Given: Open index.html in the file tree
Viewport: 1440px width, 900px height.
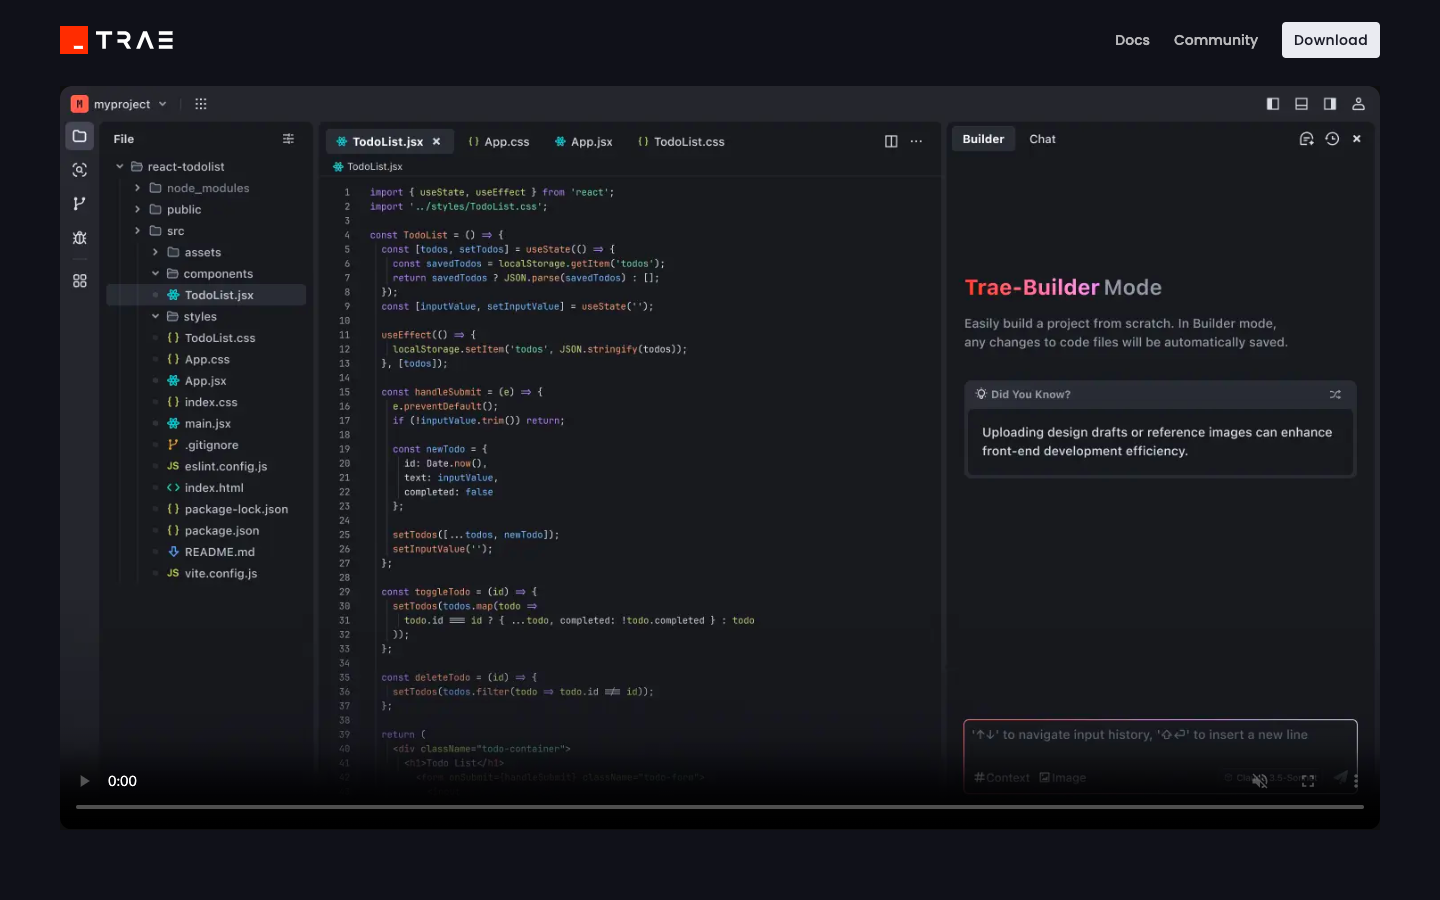Looking at the screenshot, I should (206, 488).
